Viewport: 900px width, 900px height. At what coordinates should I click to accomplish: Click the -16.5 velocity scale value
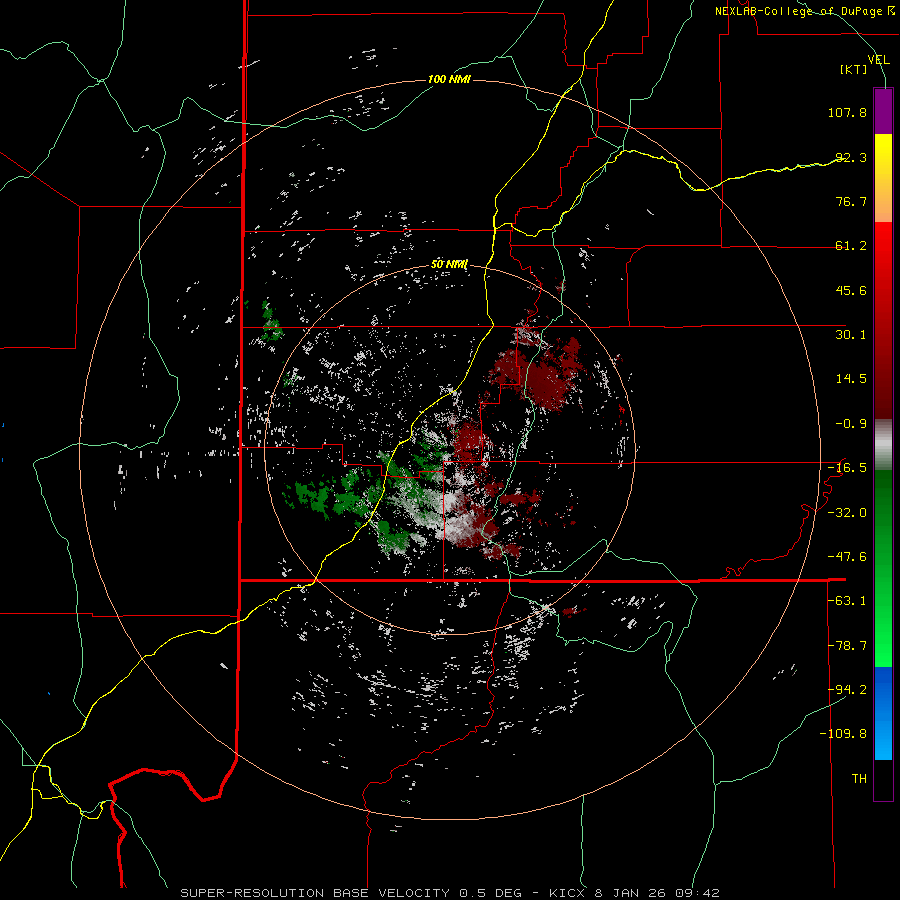point(847,468)
